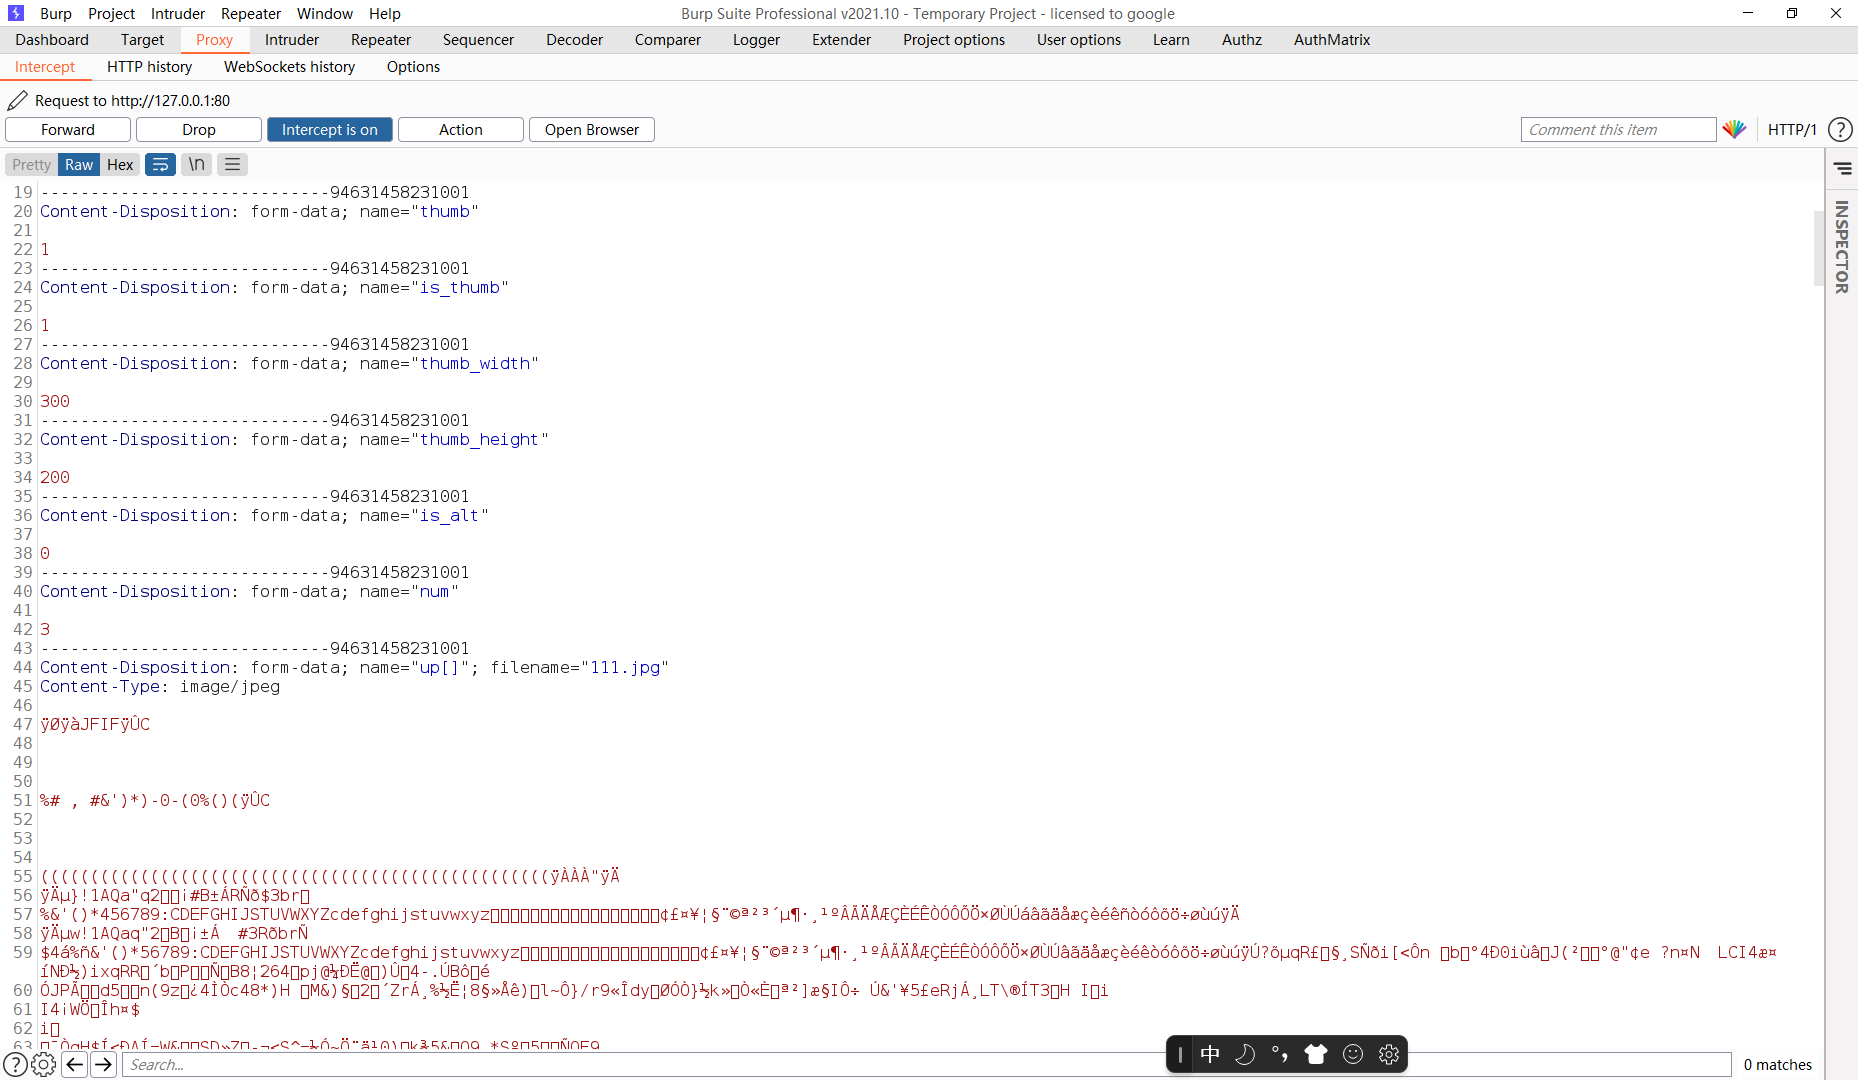Open the HTTP/1 protocol selector

point(1793,129)
